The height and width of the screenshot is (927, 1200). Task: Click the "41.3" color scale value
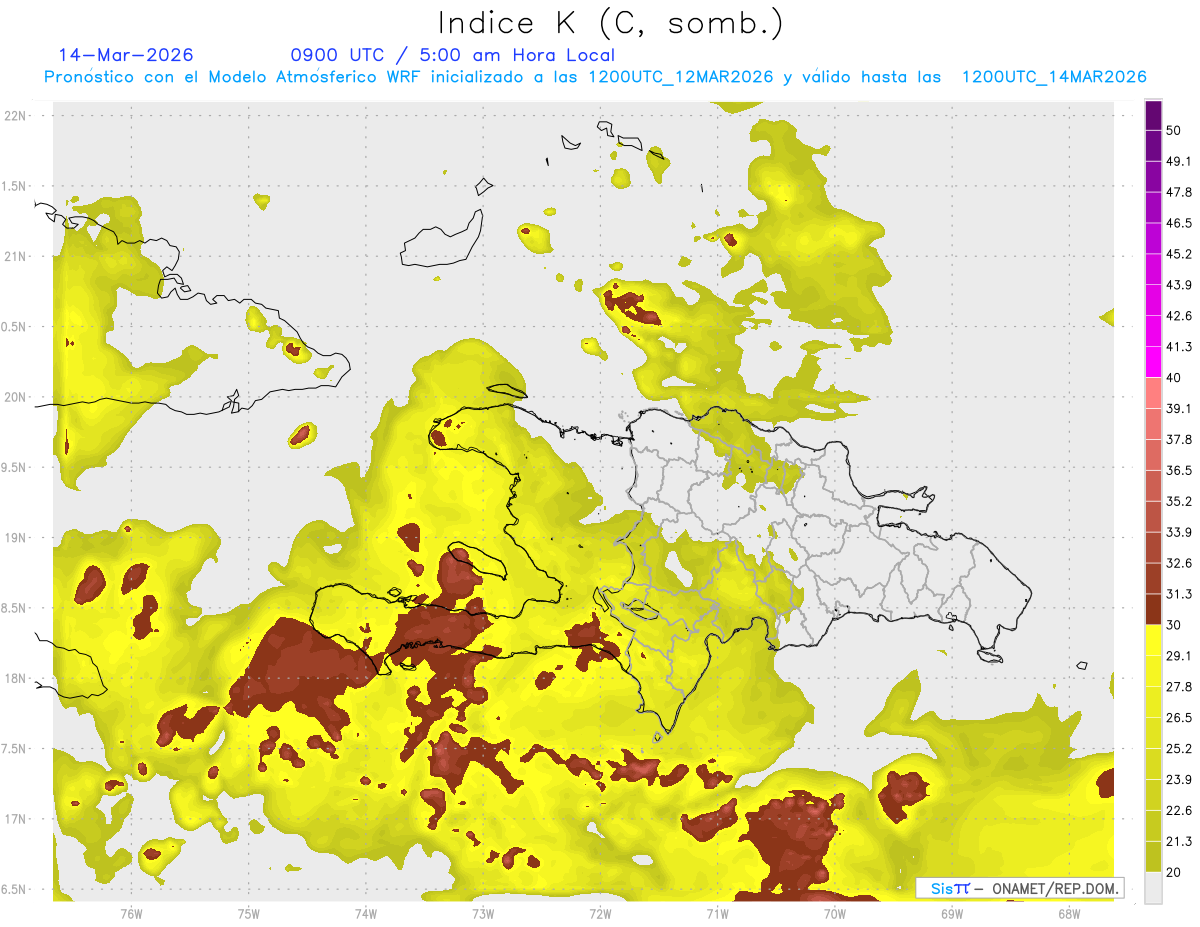pyautogui.click(x=1179, y=347)
